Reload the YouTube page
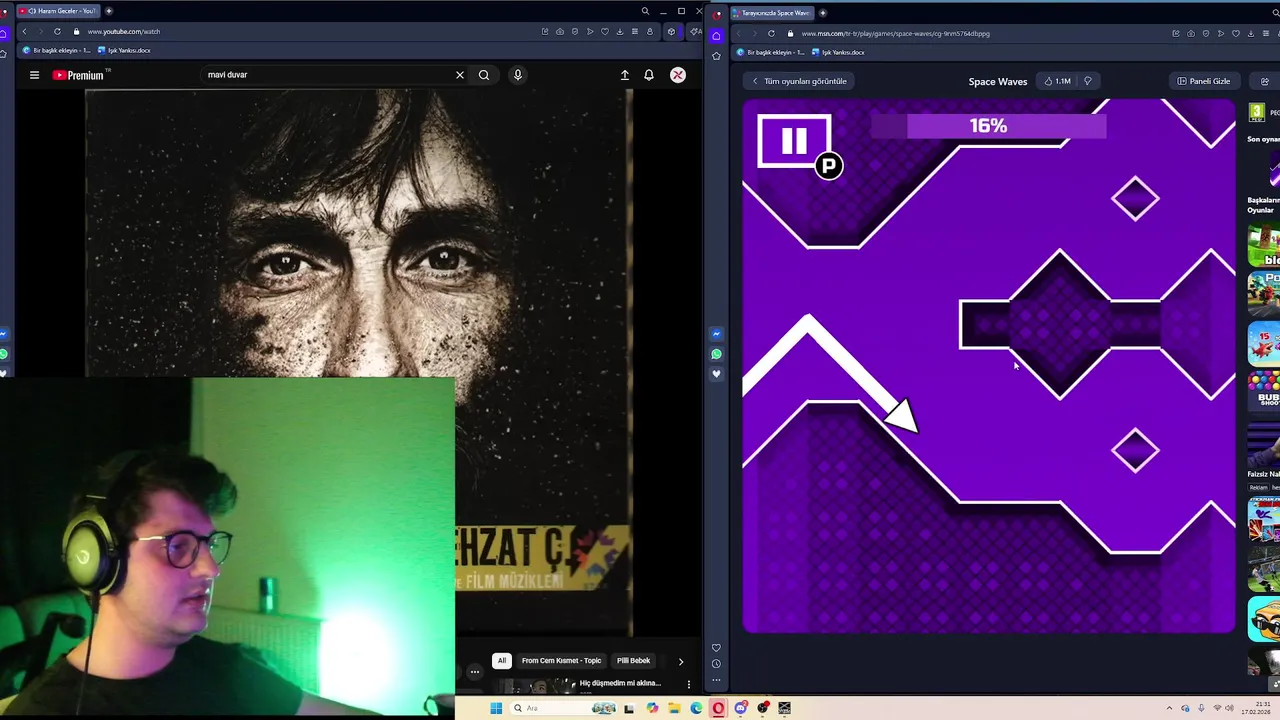The image size is (1280, 720). (x=57, y=32)
